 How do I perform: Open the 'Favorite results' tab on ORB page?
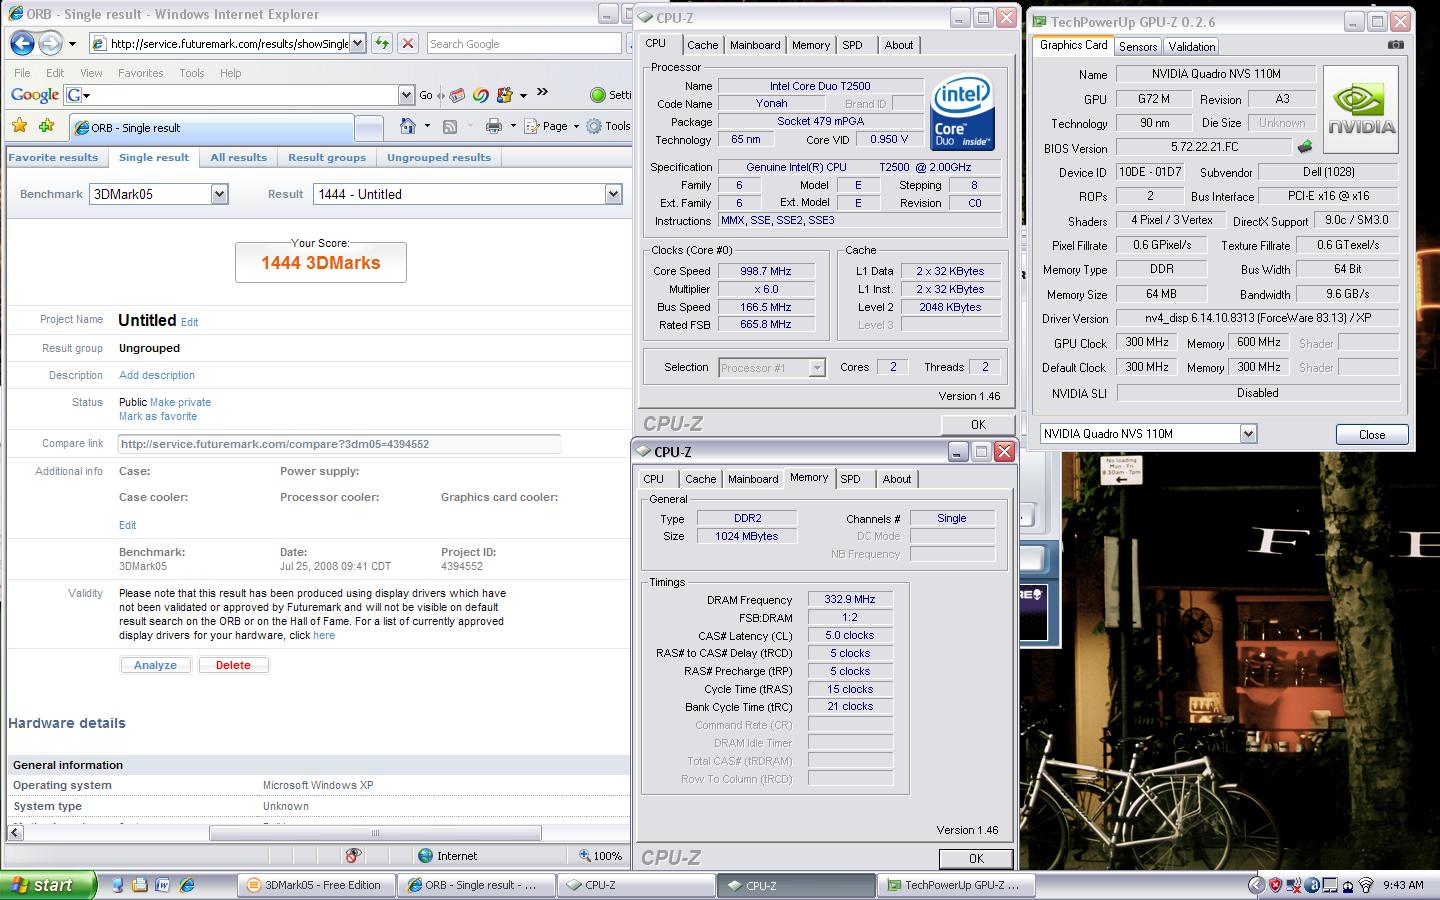click(x=53, y=157)
